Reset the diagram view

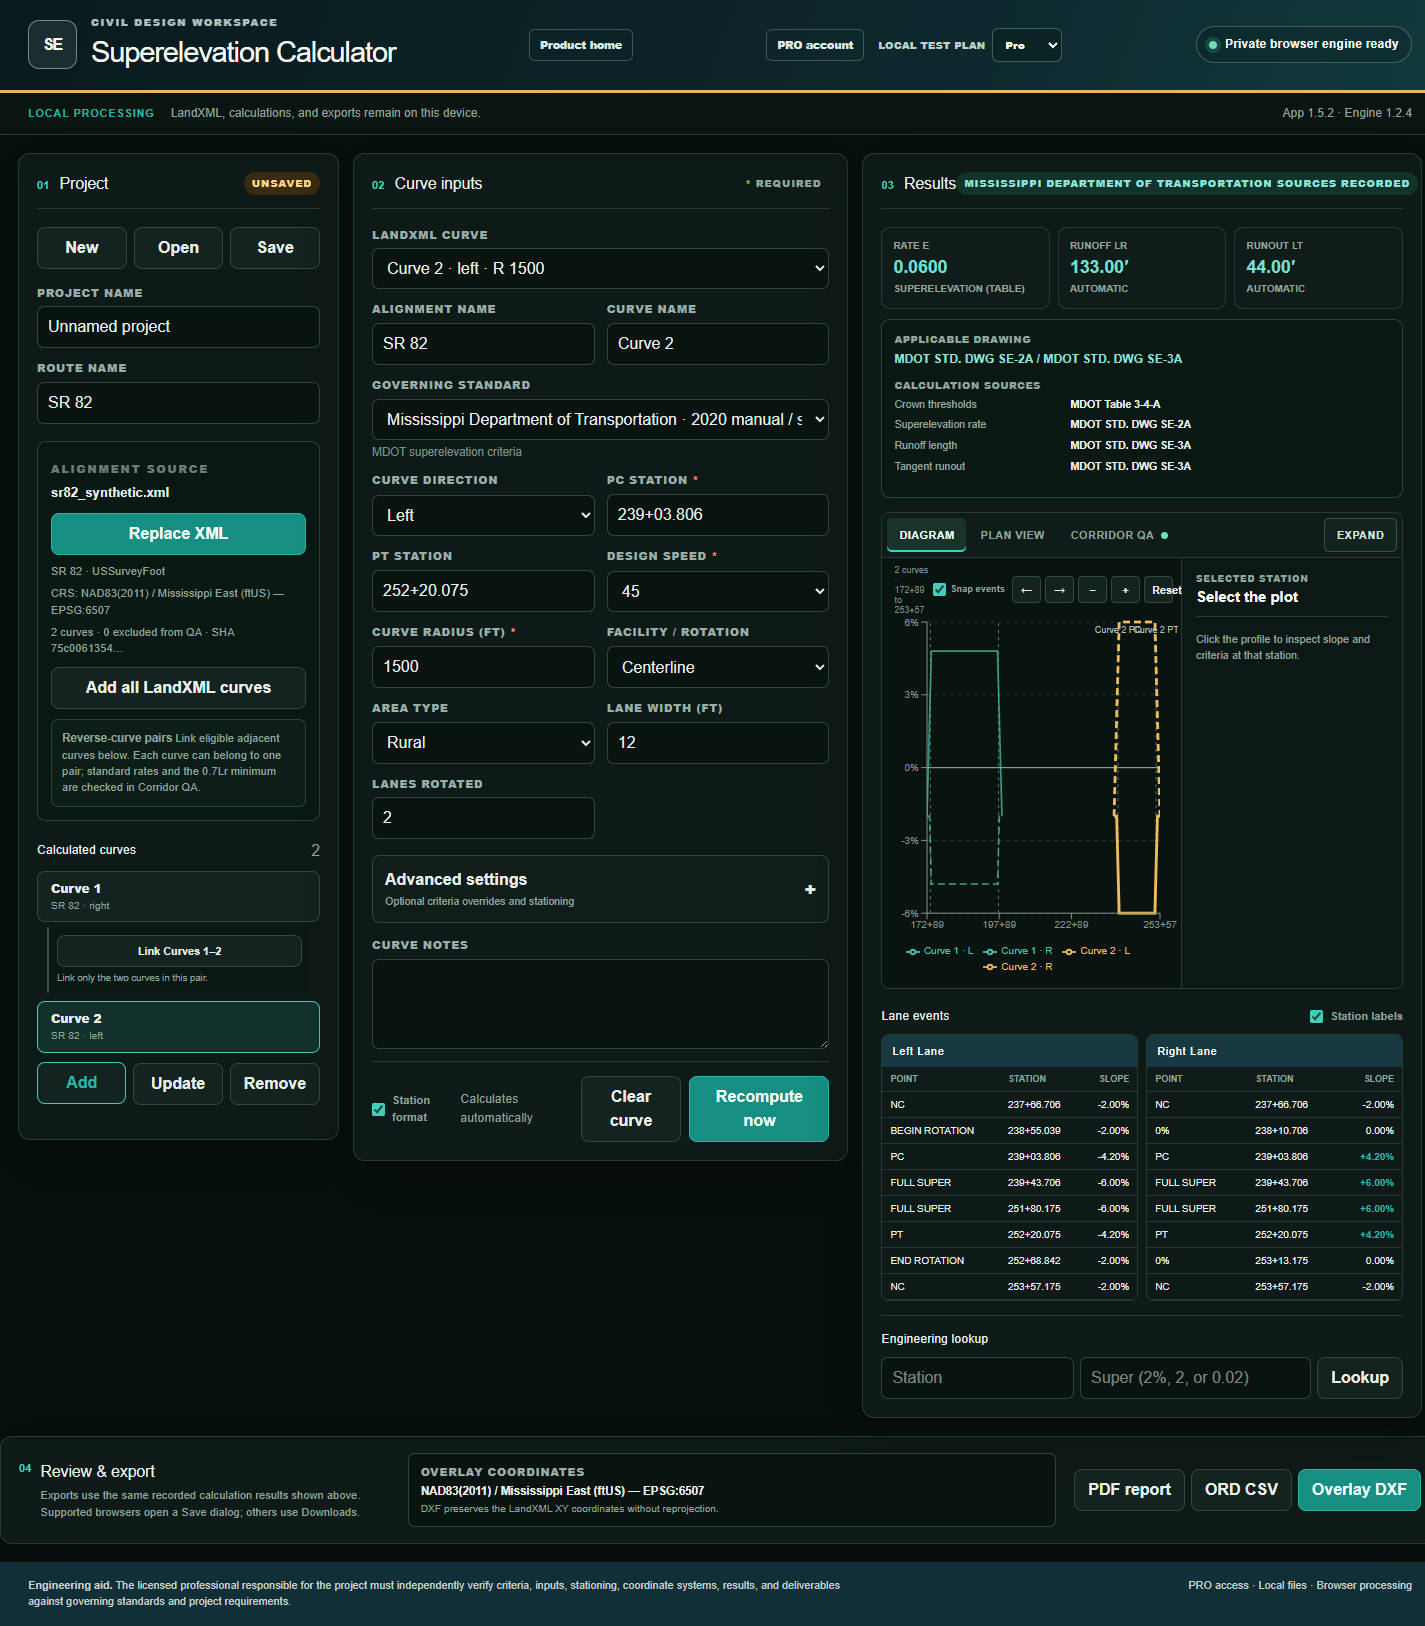coord(1162,590)
